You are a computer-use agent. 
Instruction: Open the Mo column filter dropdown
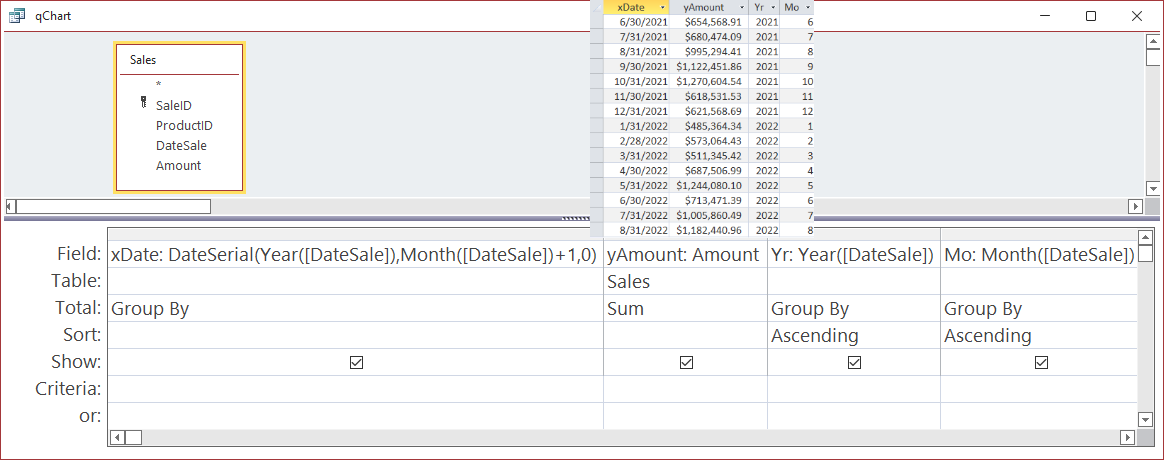(x=808, y=7)
